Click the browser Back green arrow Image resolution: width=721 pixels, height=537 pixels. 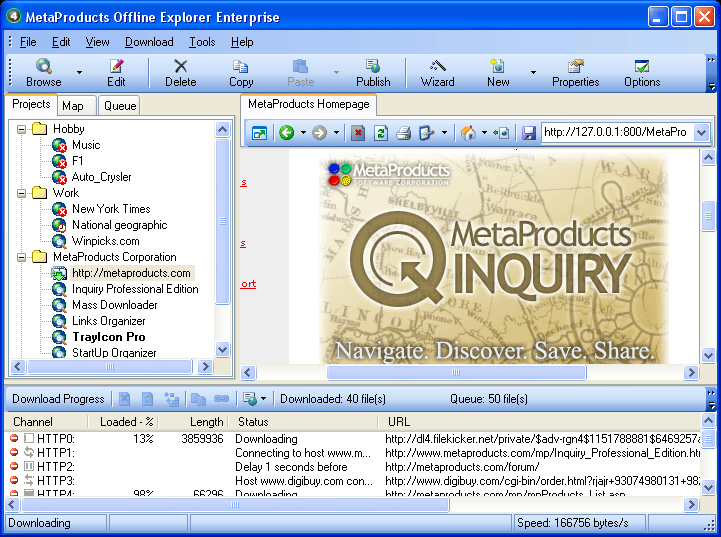(286, 133)
